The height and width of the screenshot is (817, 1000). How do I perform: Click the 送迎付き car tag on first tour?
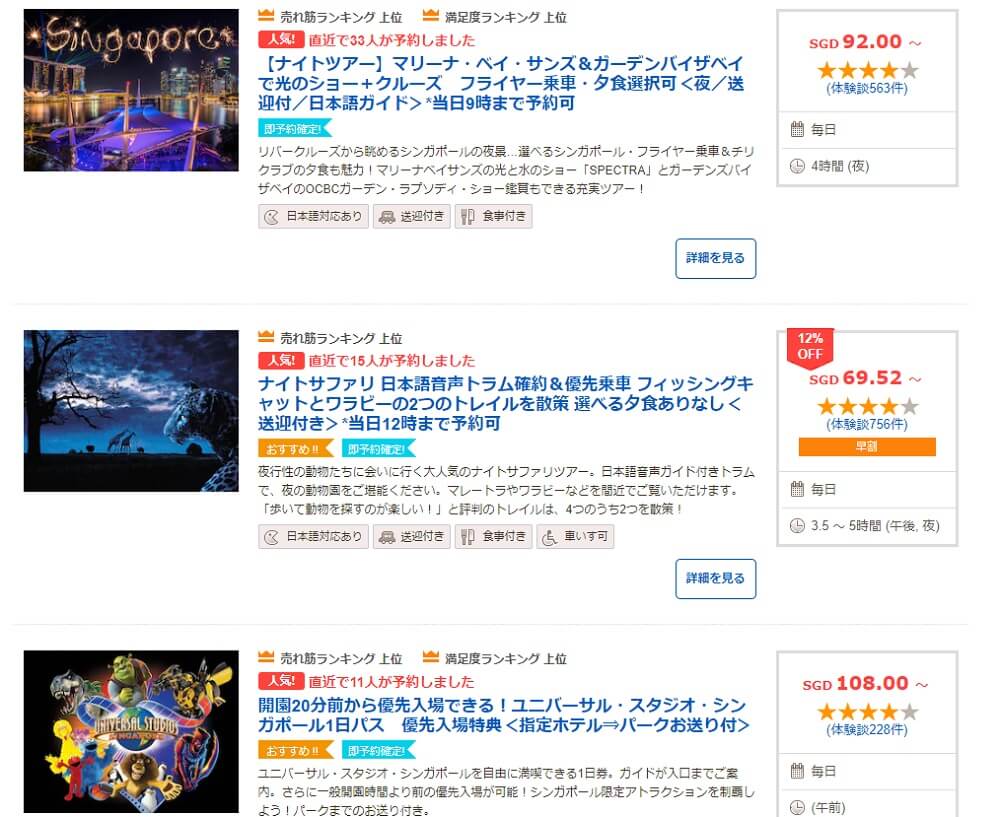click(412, 216)
